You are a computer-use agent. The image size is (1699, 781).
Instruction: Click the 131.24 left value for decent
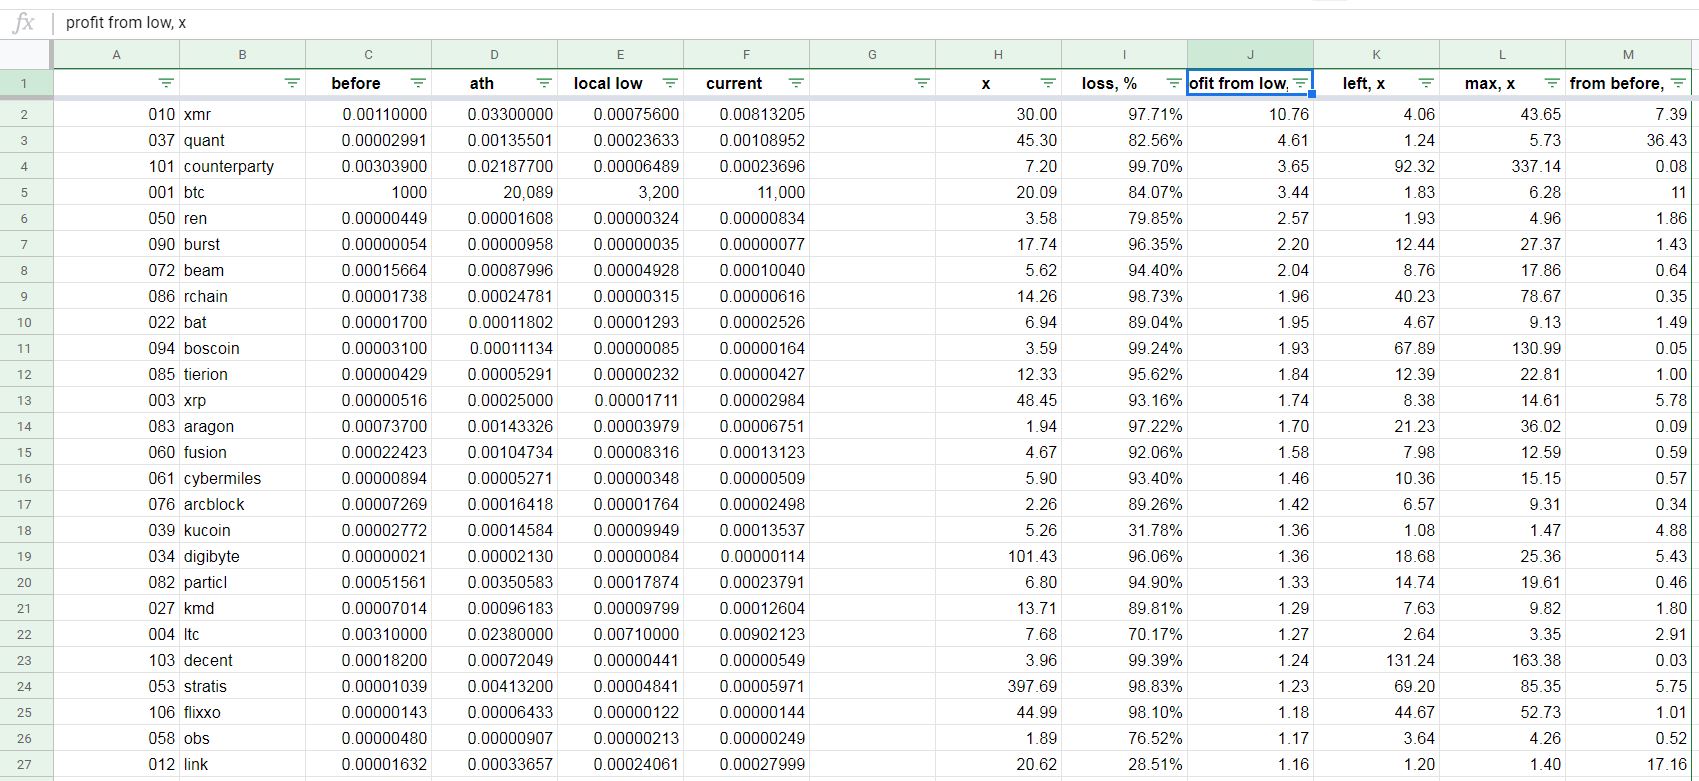coord(1376,660)
